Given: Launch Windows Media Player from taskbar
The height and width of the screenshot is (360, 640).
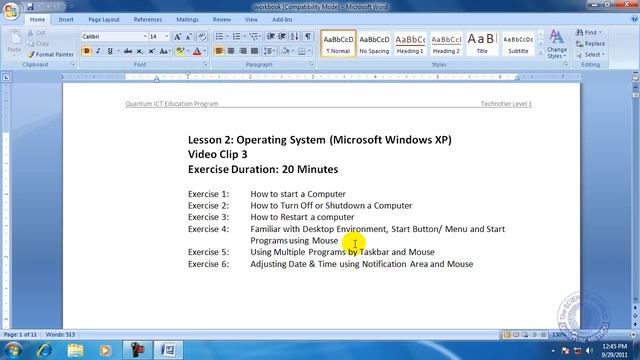Looking at the screenshot, I should click(105, 350).
